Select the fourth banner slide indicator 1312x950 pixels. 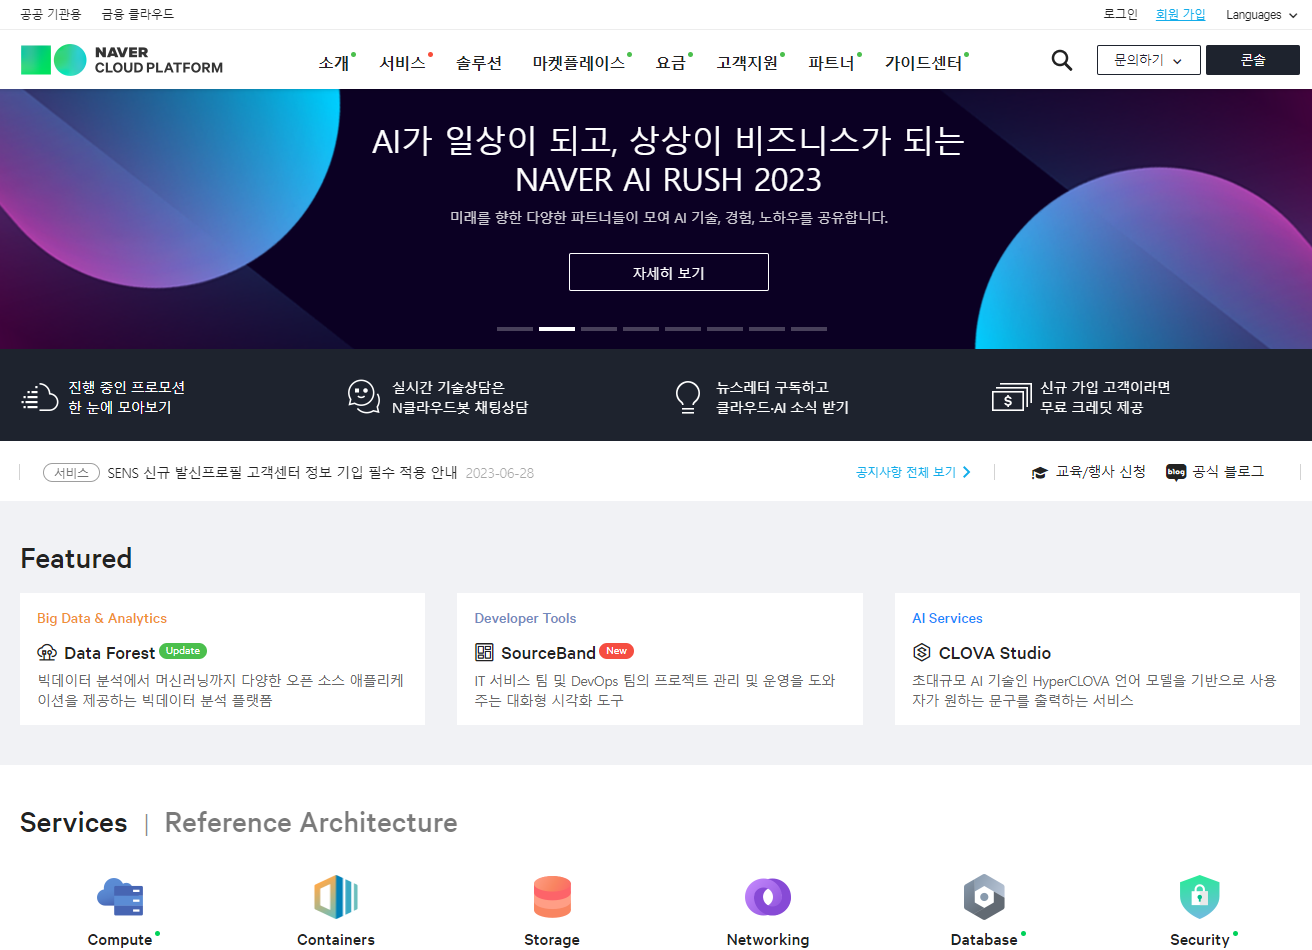(x=641, y=328)
